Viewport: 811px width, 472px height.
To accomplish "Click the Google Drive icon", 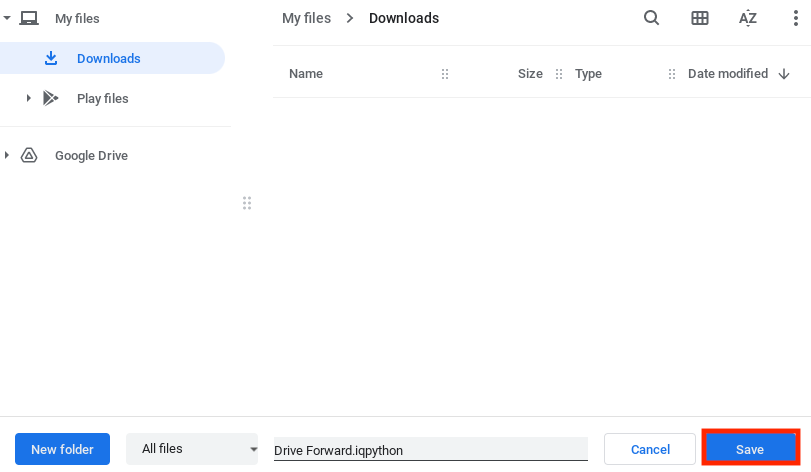I will click(x=29, y=155).
